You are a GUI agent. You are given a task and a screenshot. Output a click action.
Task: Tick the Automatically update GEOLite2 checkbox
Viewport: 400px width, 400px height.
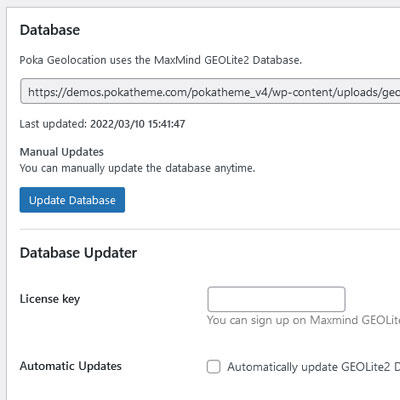coord(214,367)
